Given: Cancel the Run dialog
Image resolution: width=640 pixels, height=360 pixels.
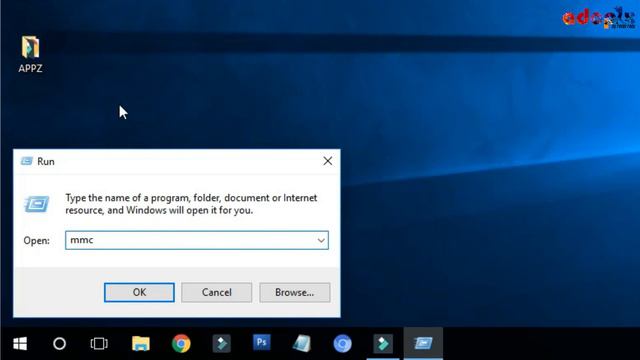Looking at the screenshot, I should [216, 292].
